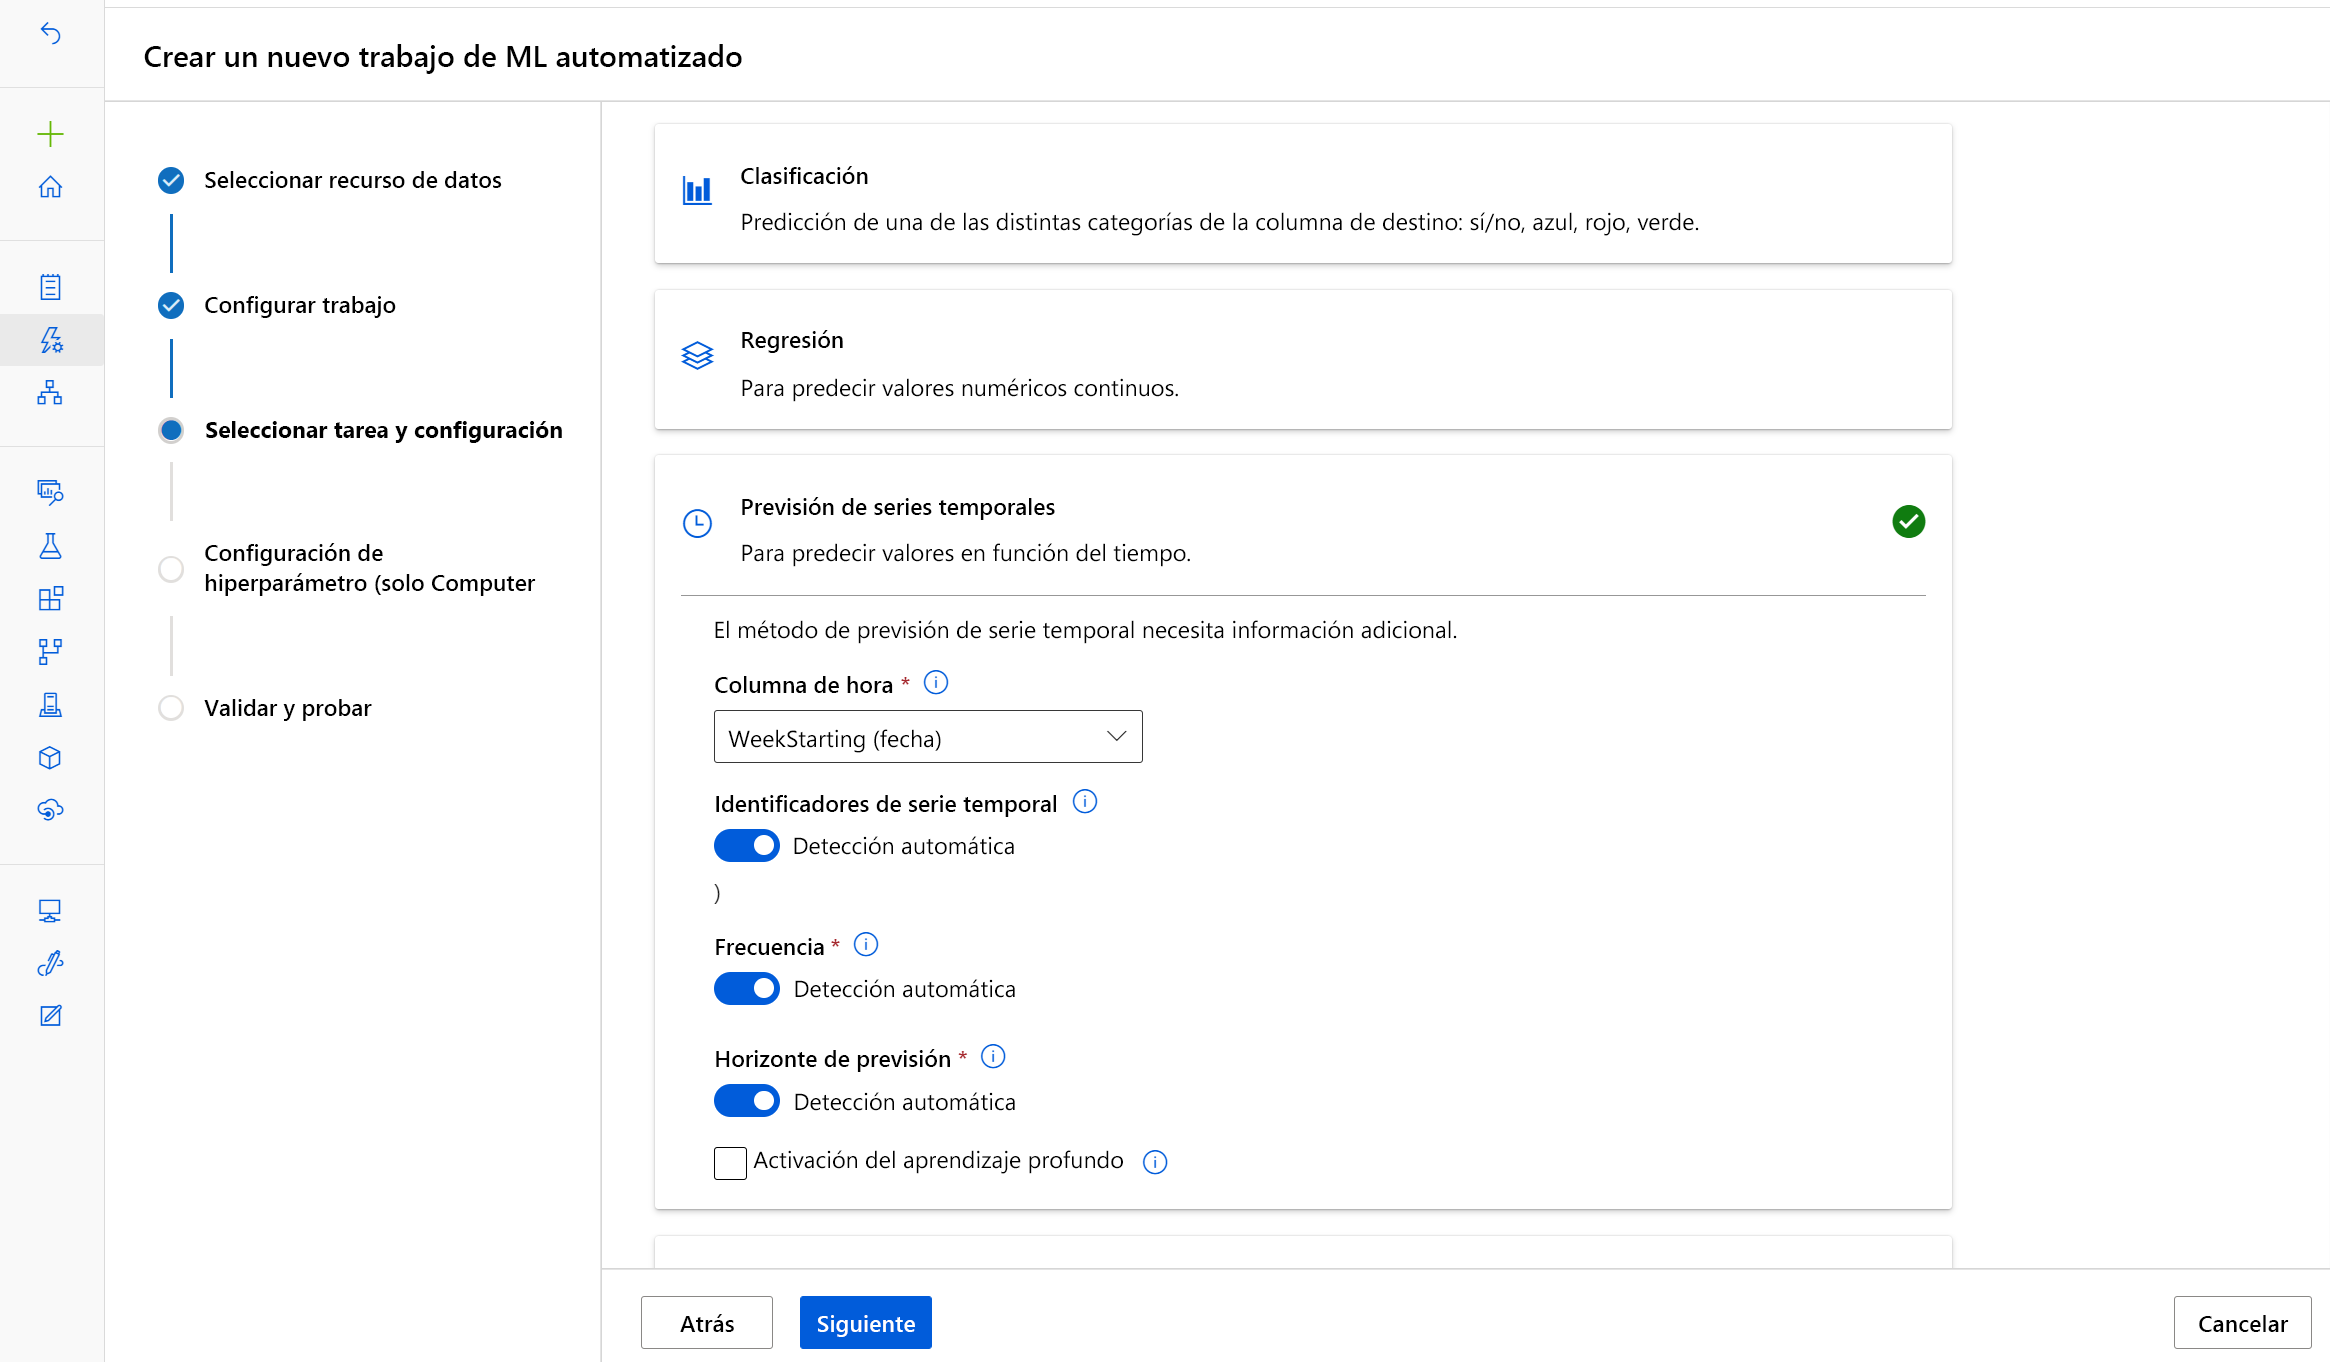Click the Atrás button
The width and height of the screenshot is (2330, 1362).
tap(707, 1323)
